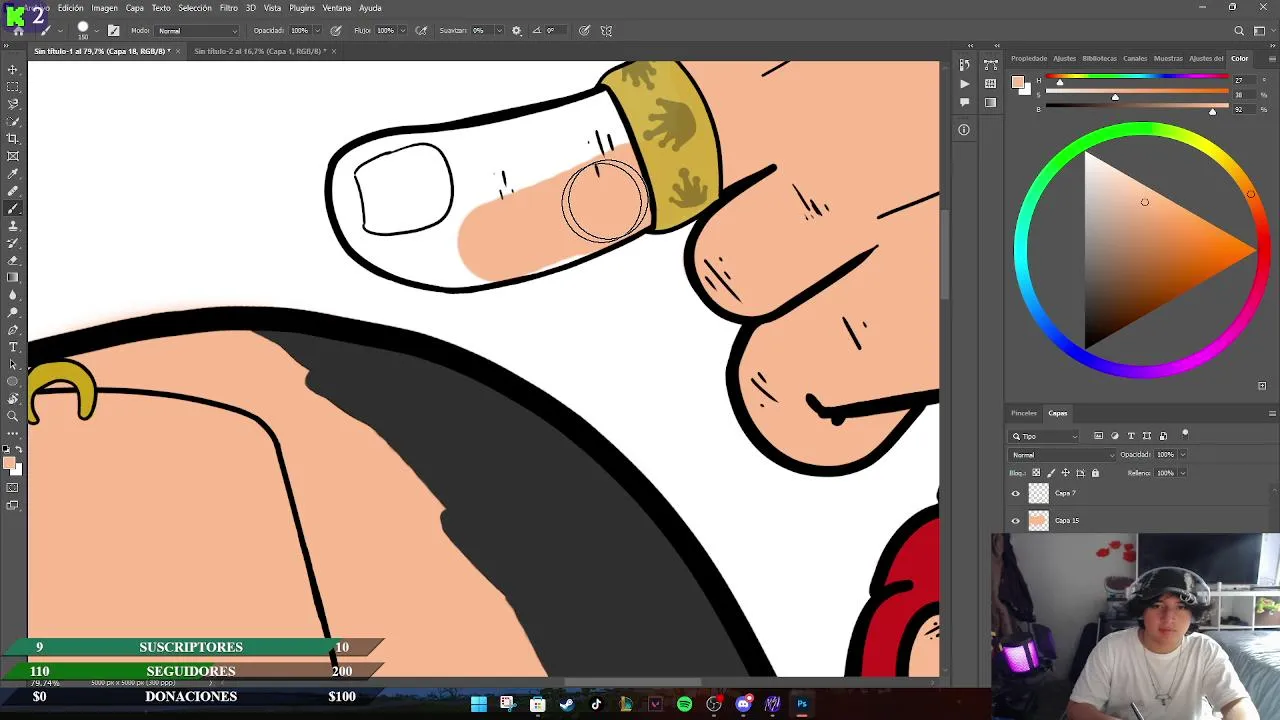Open the Opacidad dropdown in options bar
The height and width of the screenshot is (720, 1280).
pos(317,31)
